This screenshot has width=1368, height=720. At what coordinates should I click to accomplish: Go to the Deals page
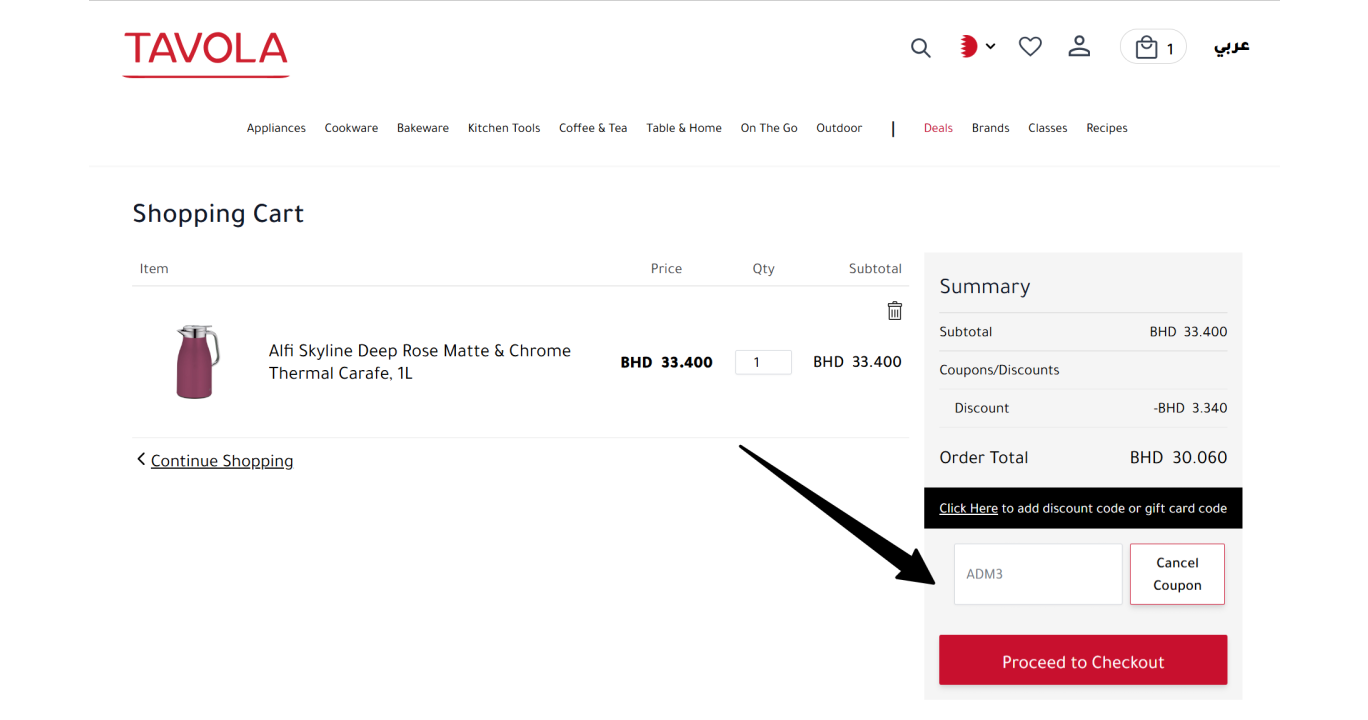pos(938,128)
